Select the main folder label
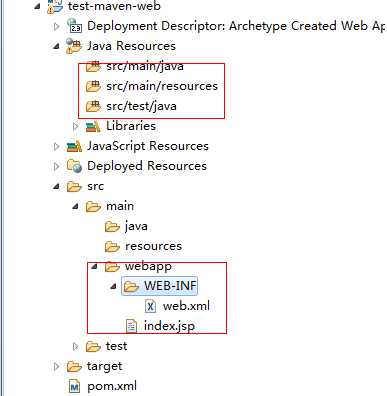The height and width of the screenshot is (396, 387). click(x=120, y=206)
